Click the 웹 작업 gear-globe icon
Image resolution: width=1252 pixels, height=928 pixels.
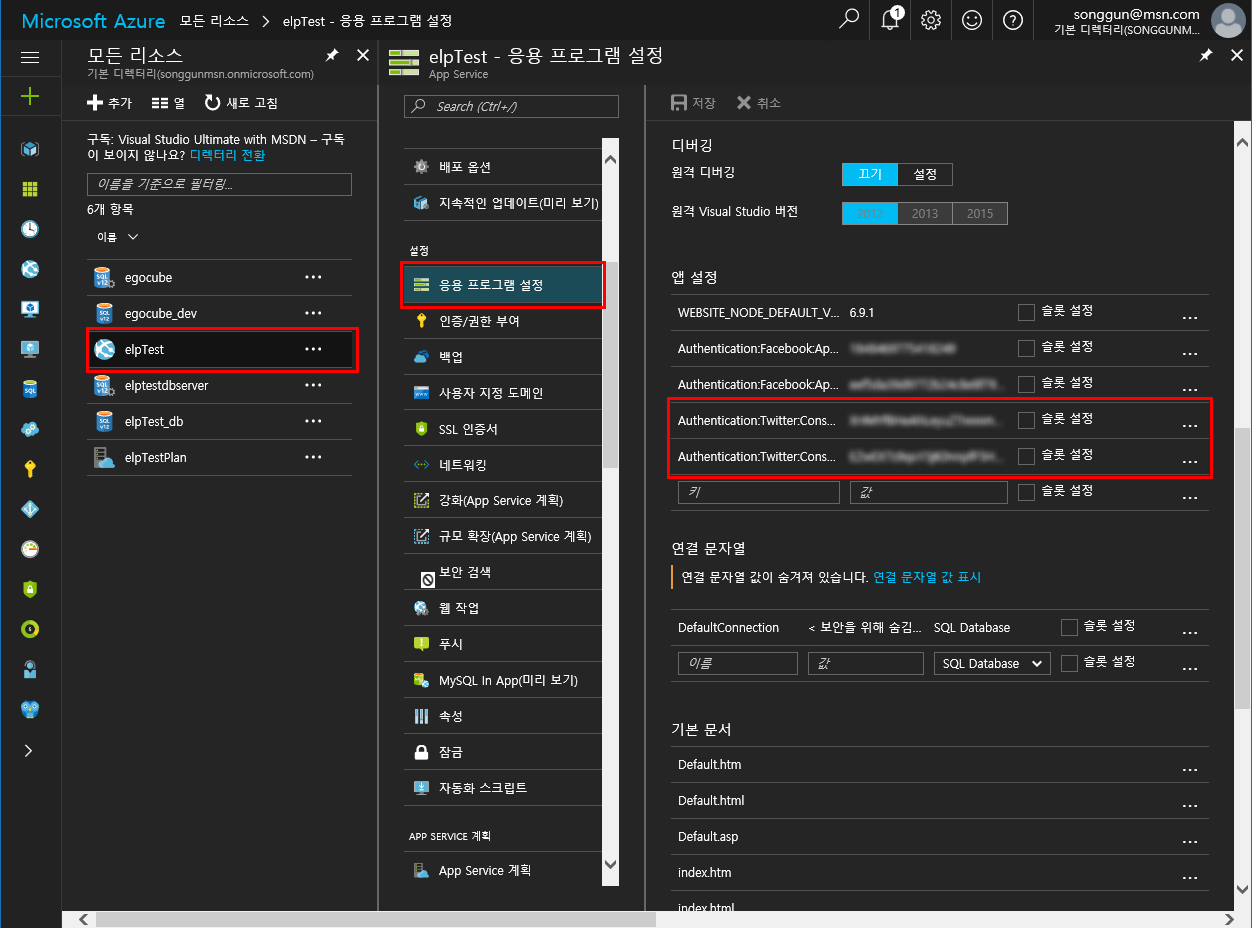[421, 608]
